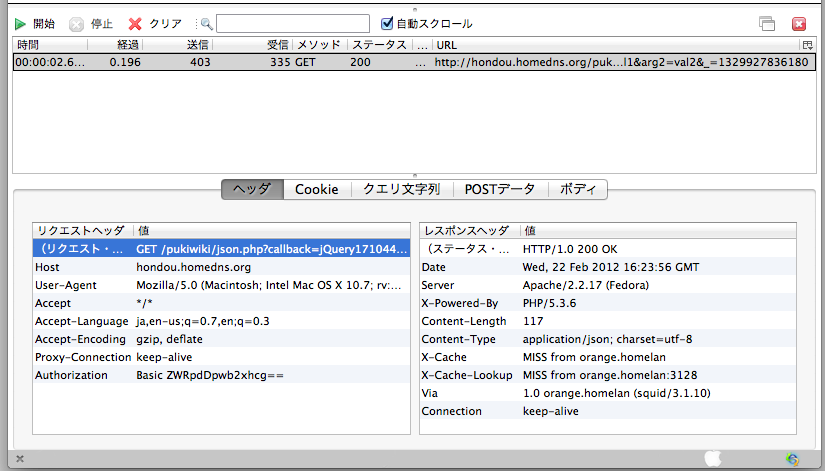Toggle the auto scroll (自動スクロール) checkbox
The image size is (825, 471).
[388, 23]
